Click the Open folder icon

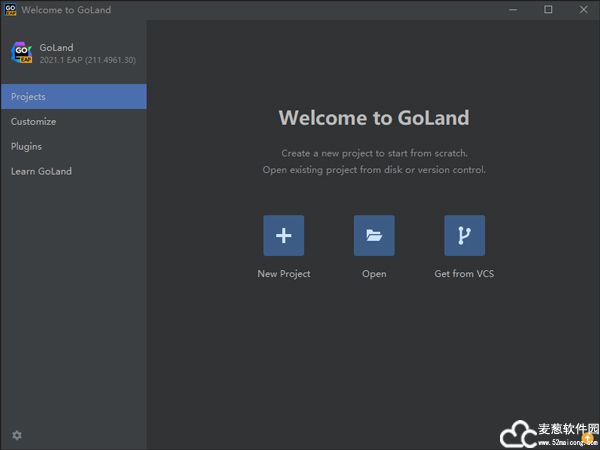(374, 235)
